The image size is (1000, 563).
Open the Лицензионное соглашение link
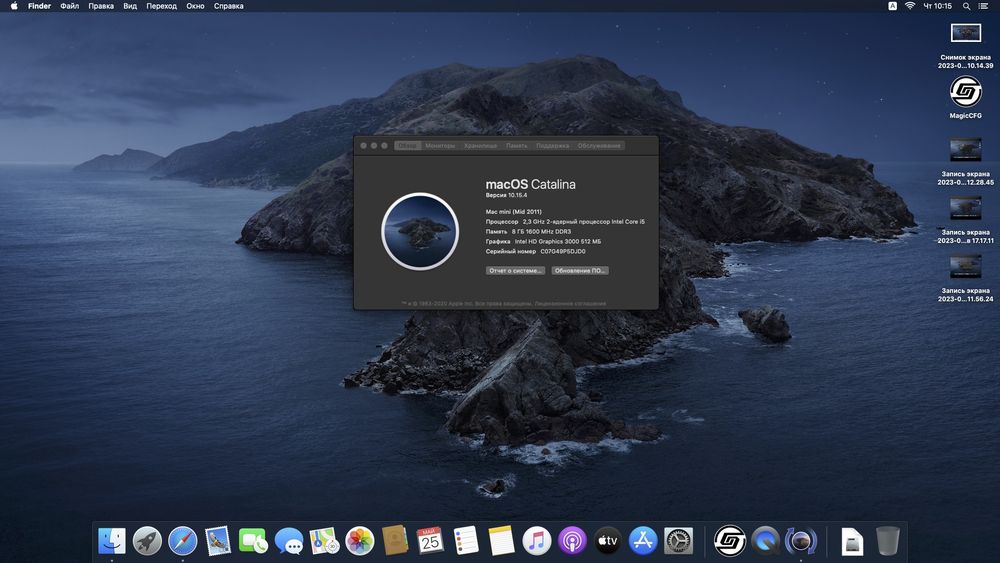coord(570,304)
